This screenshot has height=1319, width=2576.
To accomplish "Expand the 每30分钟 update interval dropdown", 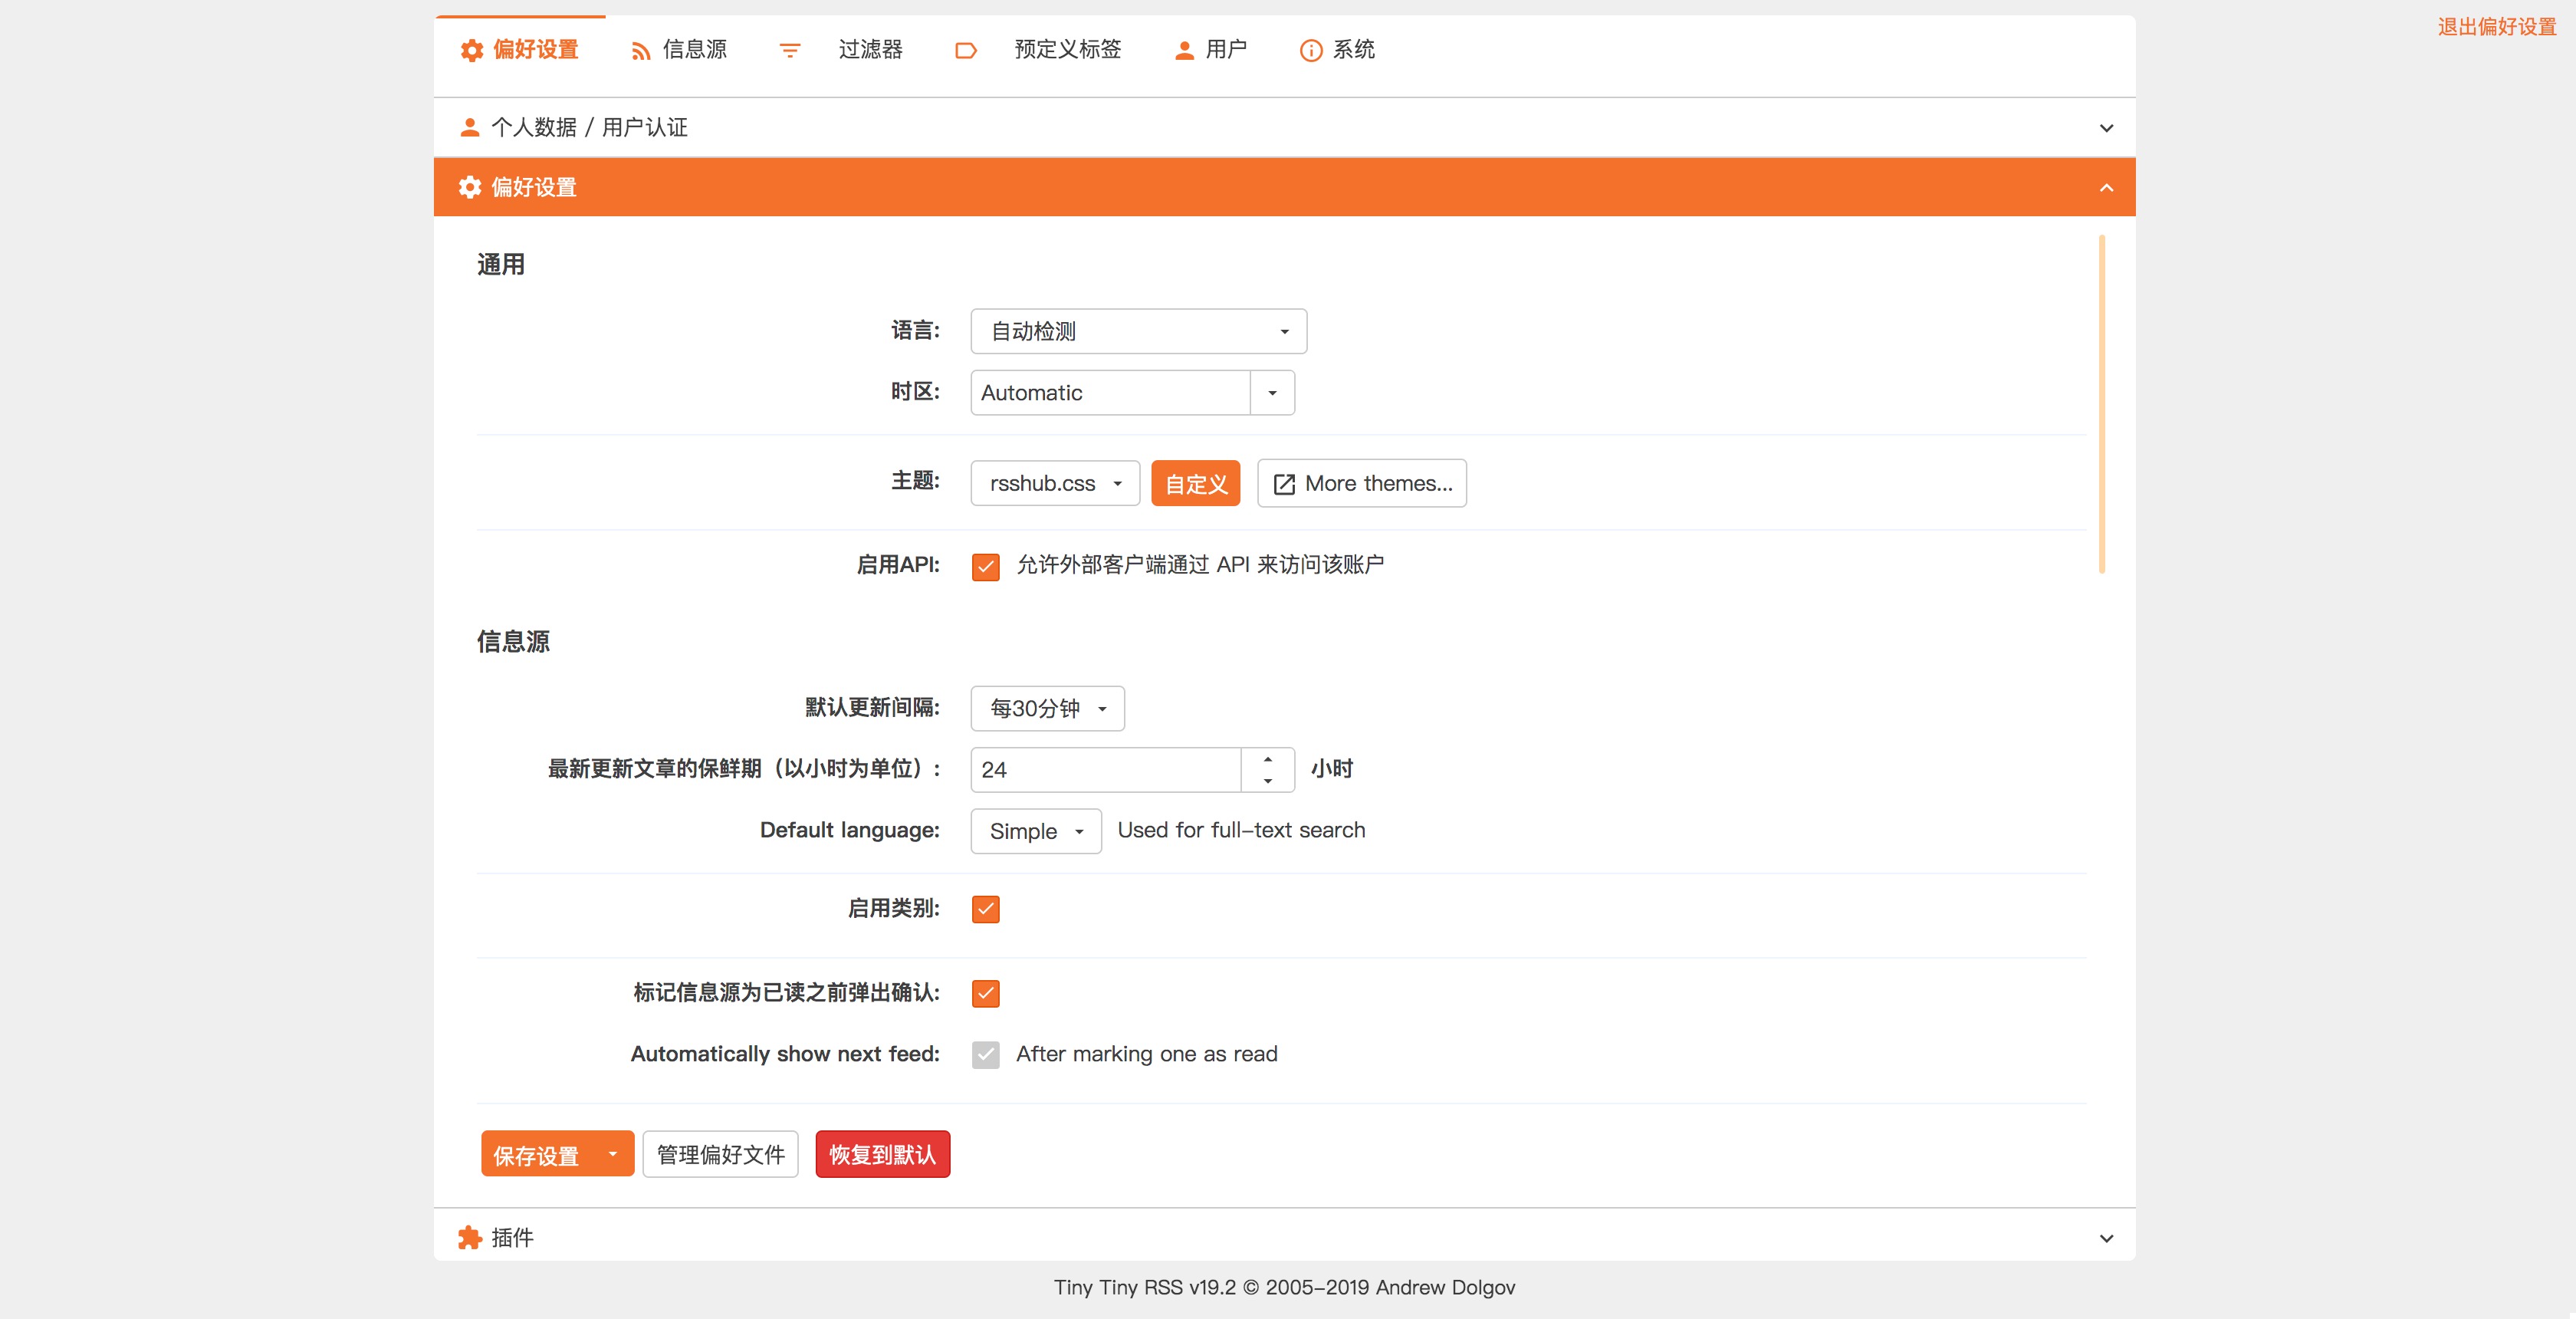I will [x=1047, y=709].
